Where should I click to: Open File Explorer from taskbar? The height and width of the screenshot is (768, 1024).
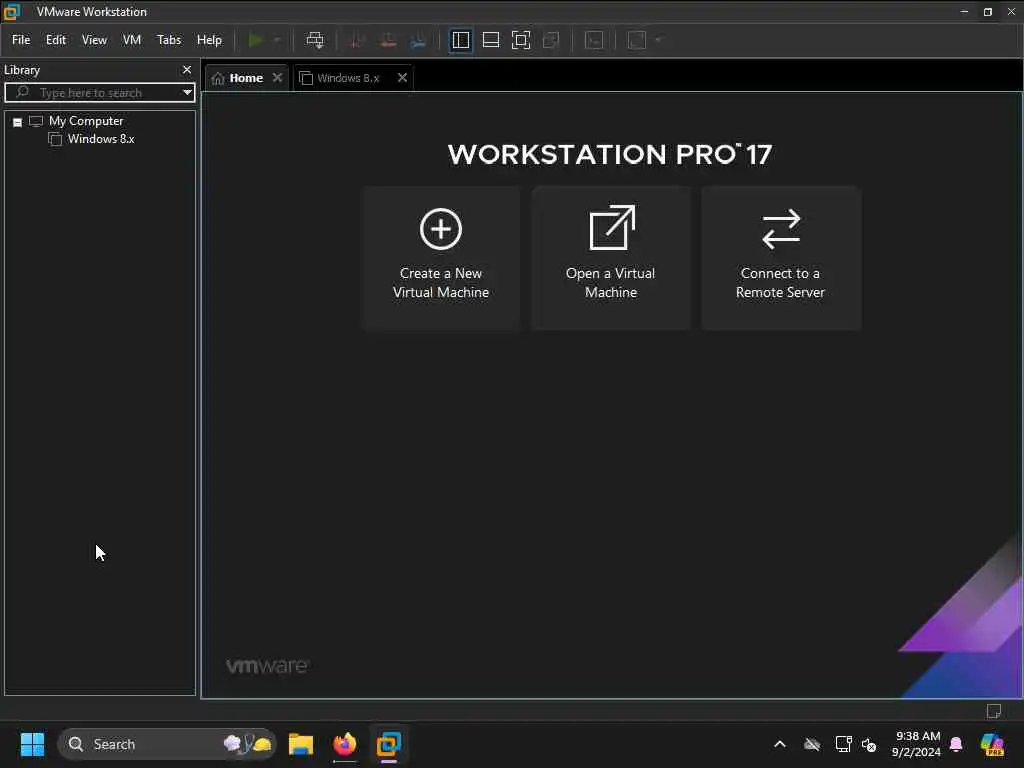(301, 744)
